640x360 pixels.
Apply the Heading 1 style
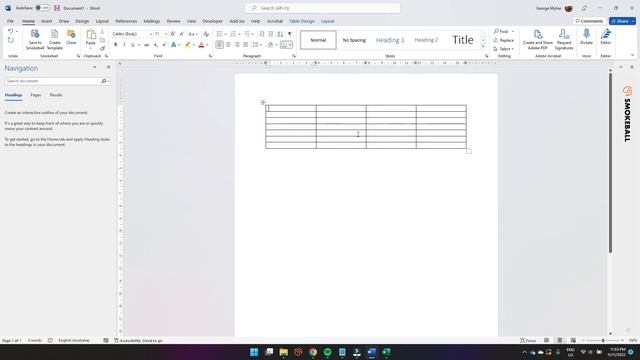coord(390,40)
